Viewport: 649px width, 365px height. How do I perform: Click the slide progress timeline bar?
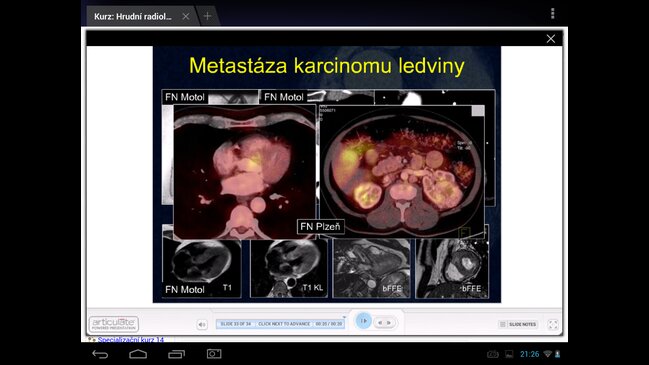[280, 324]
